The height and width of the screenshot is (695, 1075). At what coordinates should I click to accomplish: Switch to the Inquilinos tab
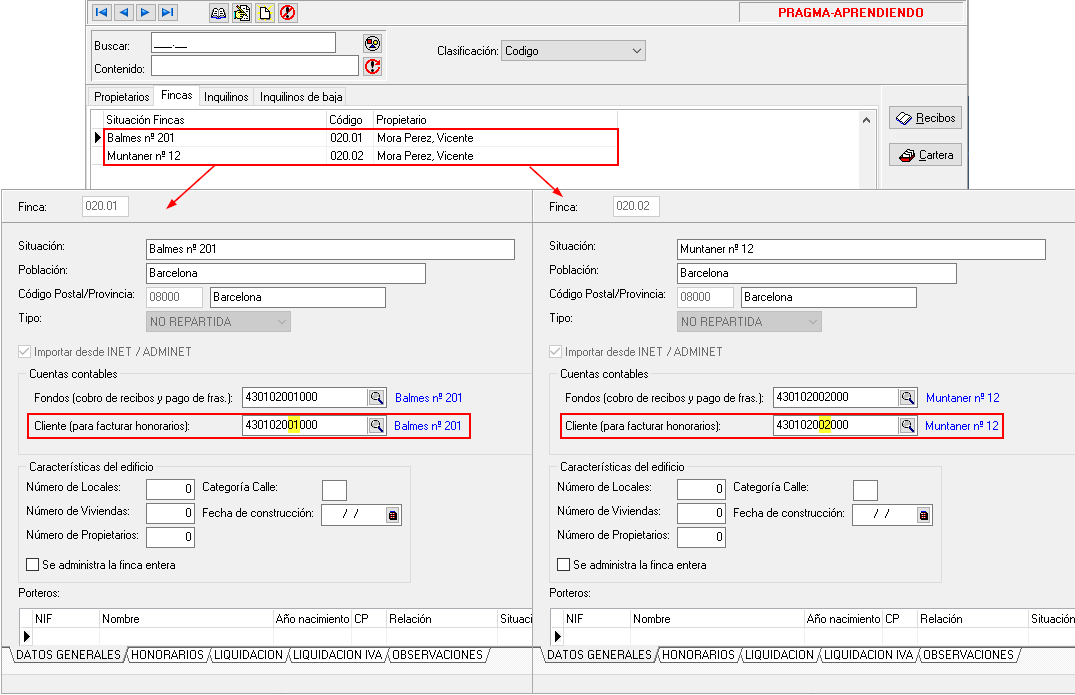pos(226,97)
